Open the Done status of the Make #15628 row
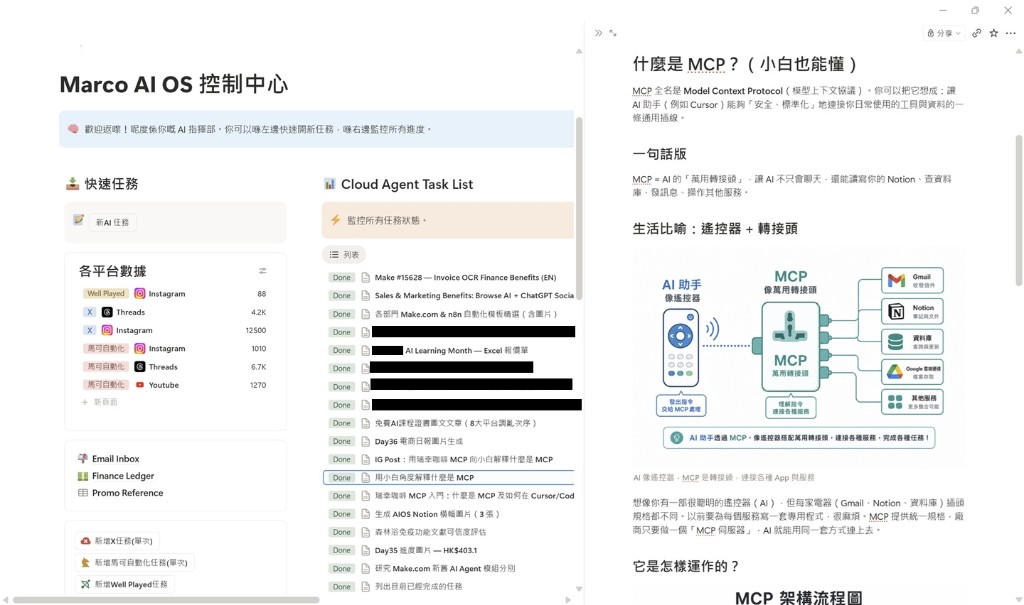Screen dimensions: 1024x605 pyautogui.click(x=342, y=278)
